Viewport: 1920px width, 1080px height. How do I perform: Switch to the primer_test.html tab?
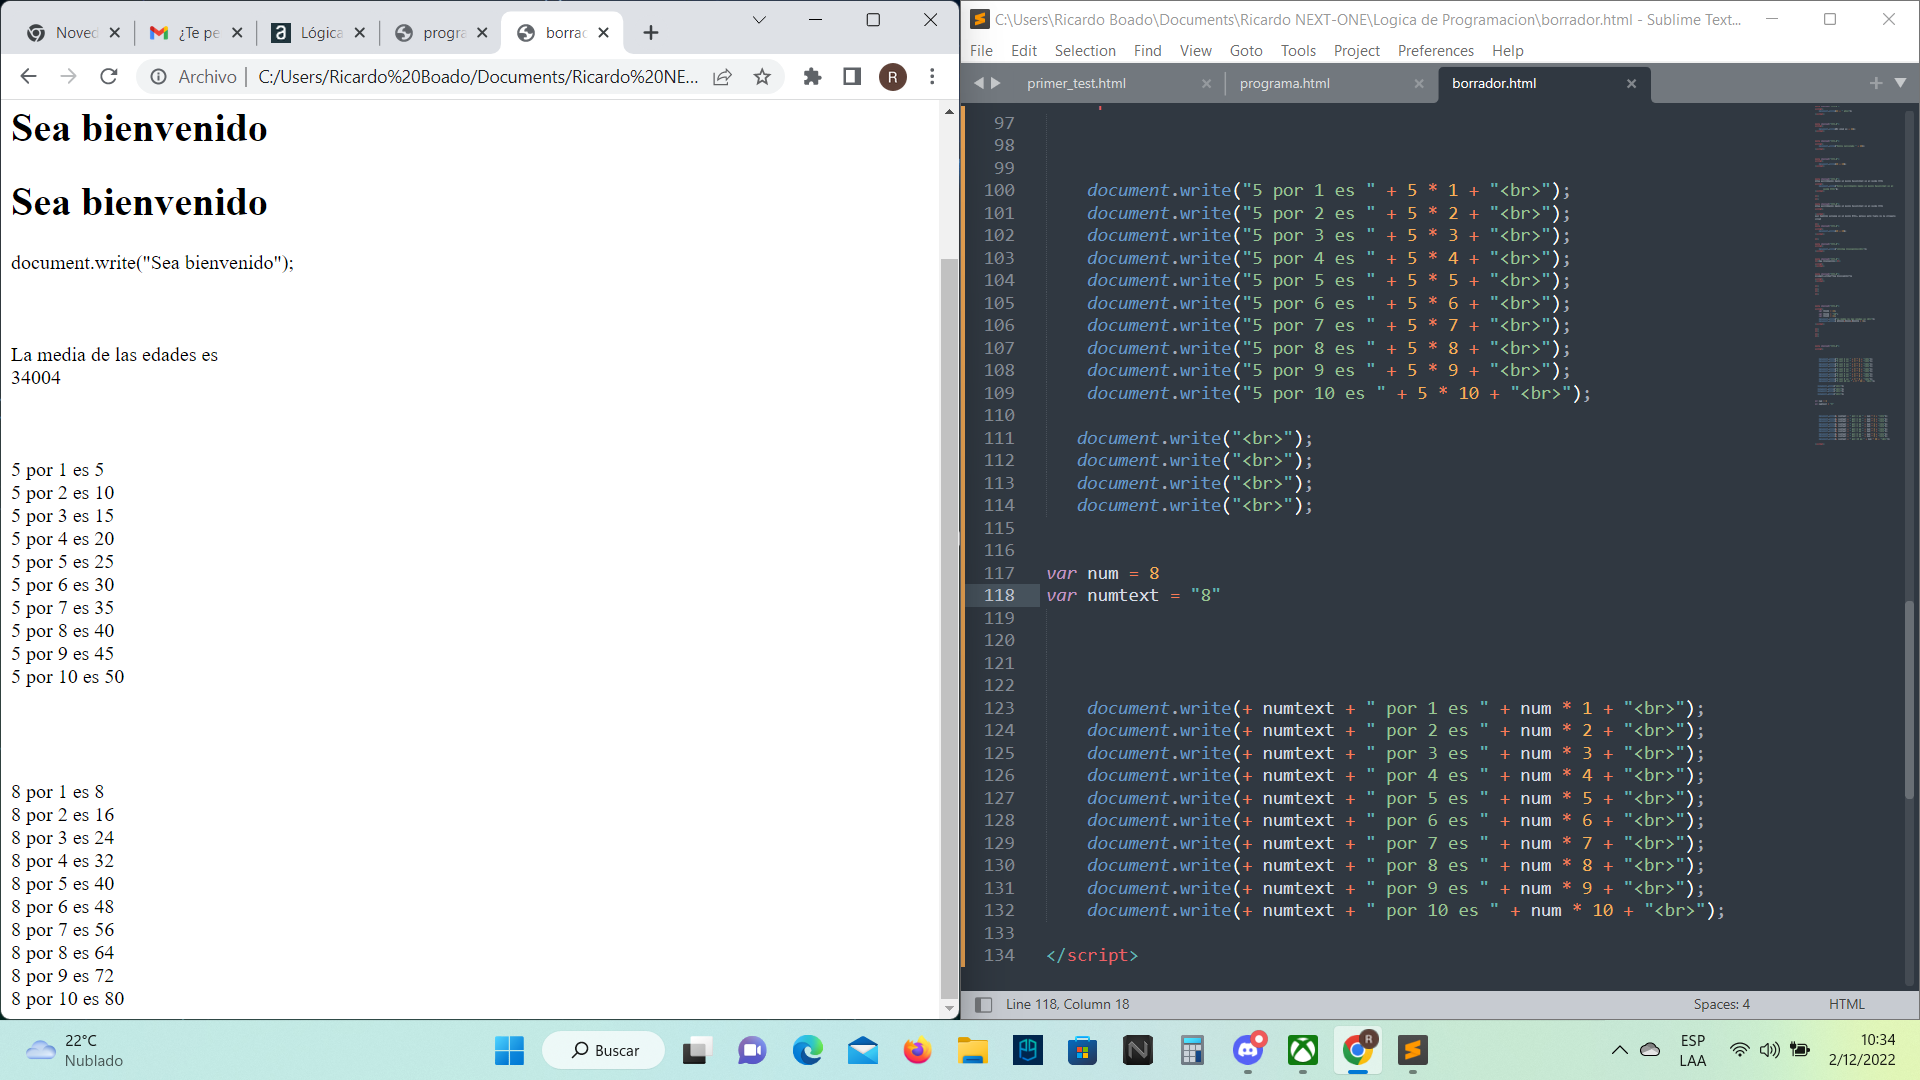click(1081, 83)
